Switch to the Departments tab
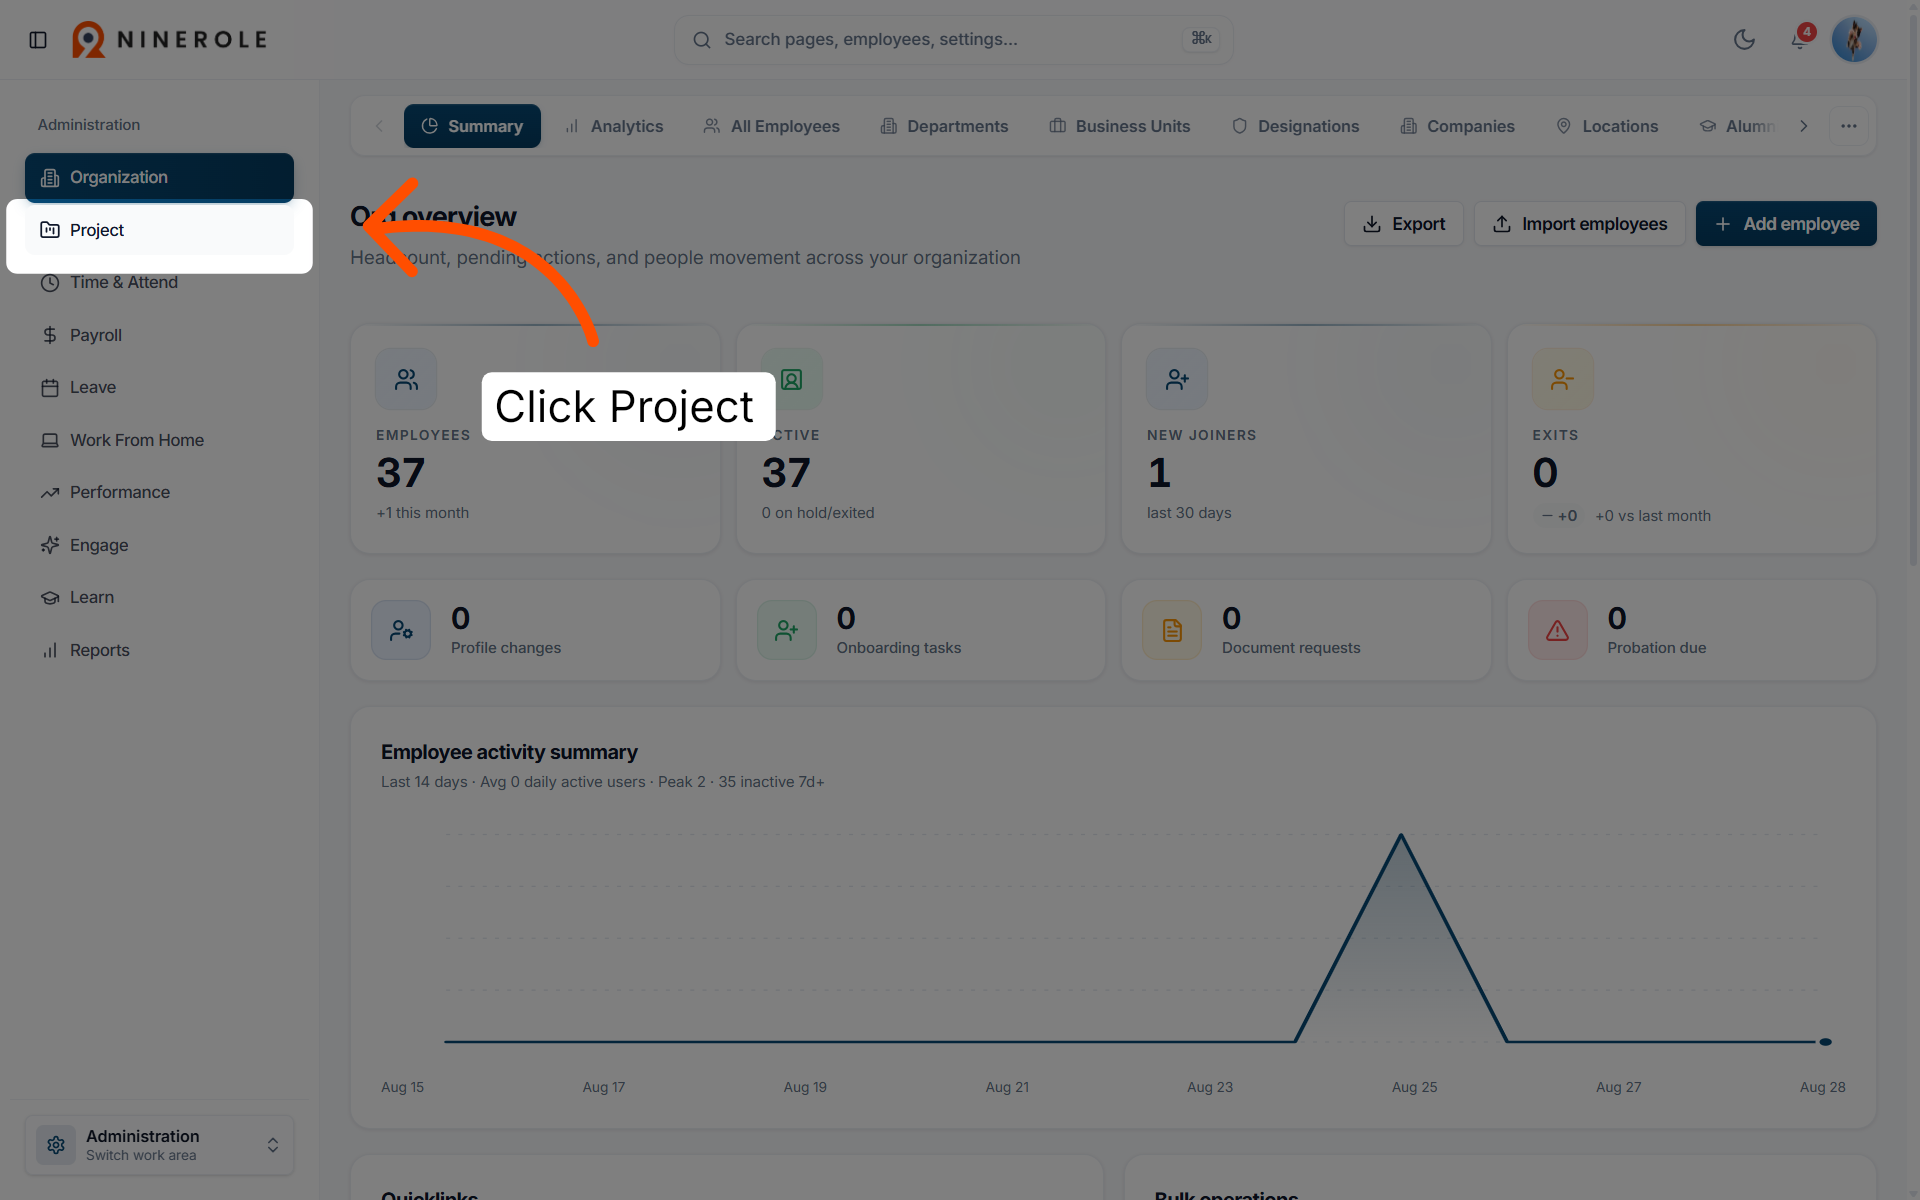The width and height of the screenshot is (1920, 1200). [944, 126]
